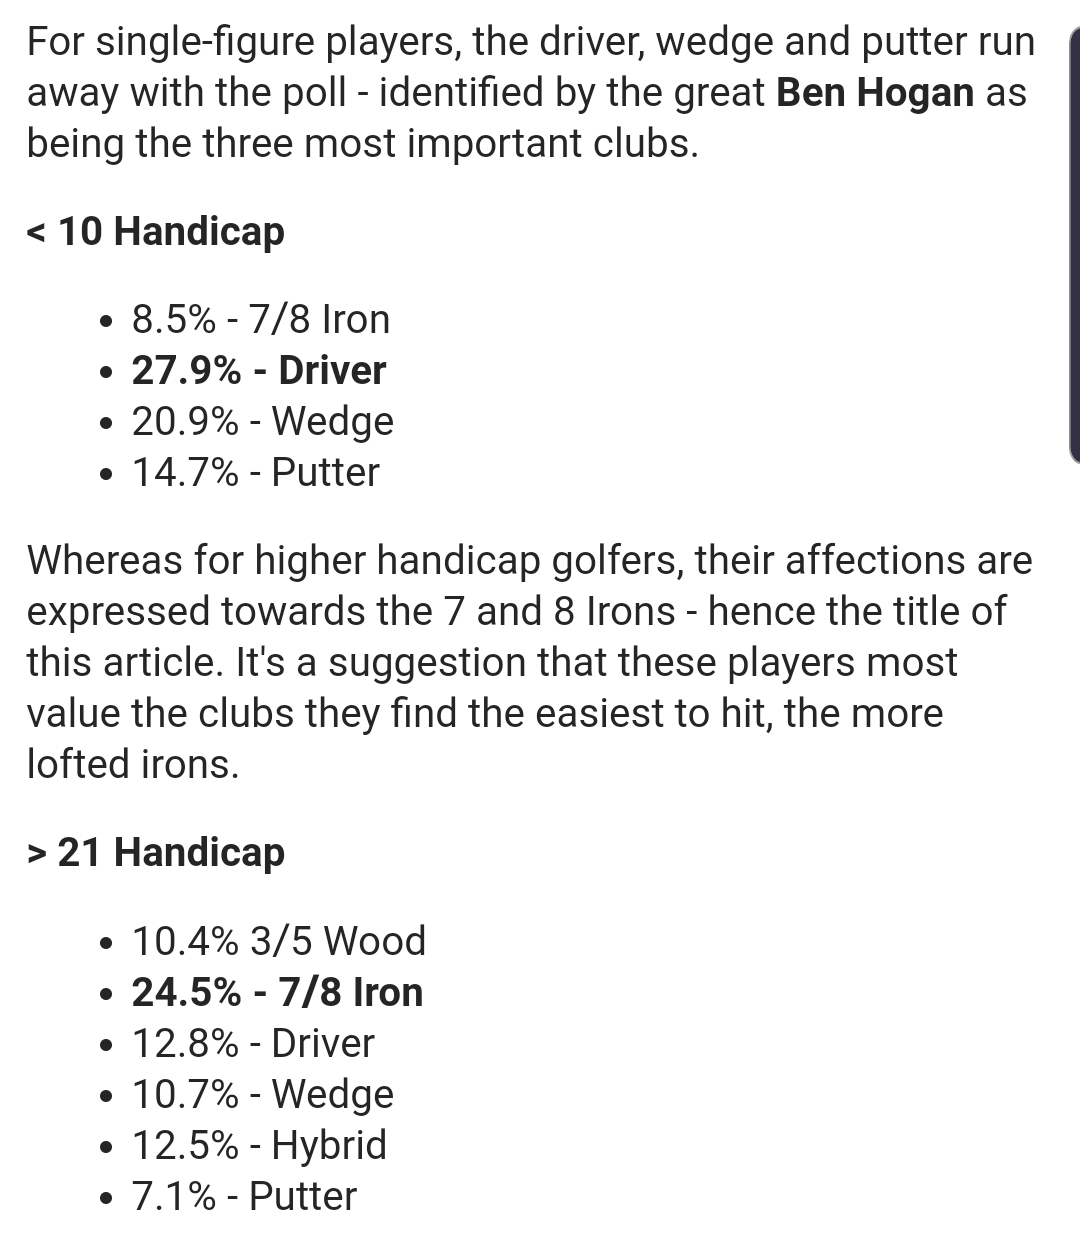Click the '12.5% - Hybrid' list item
The width and height of the screenshot is (1080, 1253).
click(x=259, y=1145)
